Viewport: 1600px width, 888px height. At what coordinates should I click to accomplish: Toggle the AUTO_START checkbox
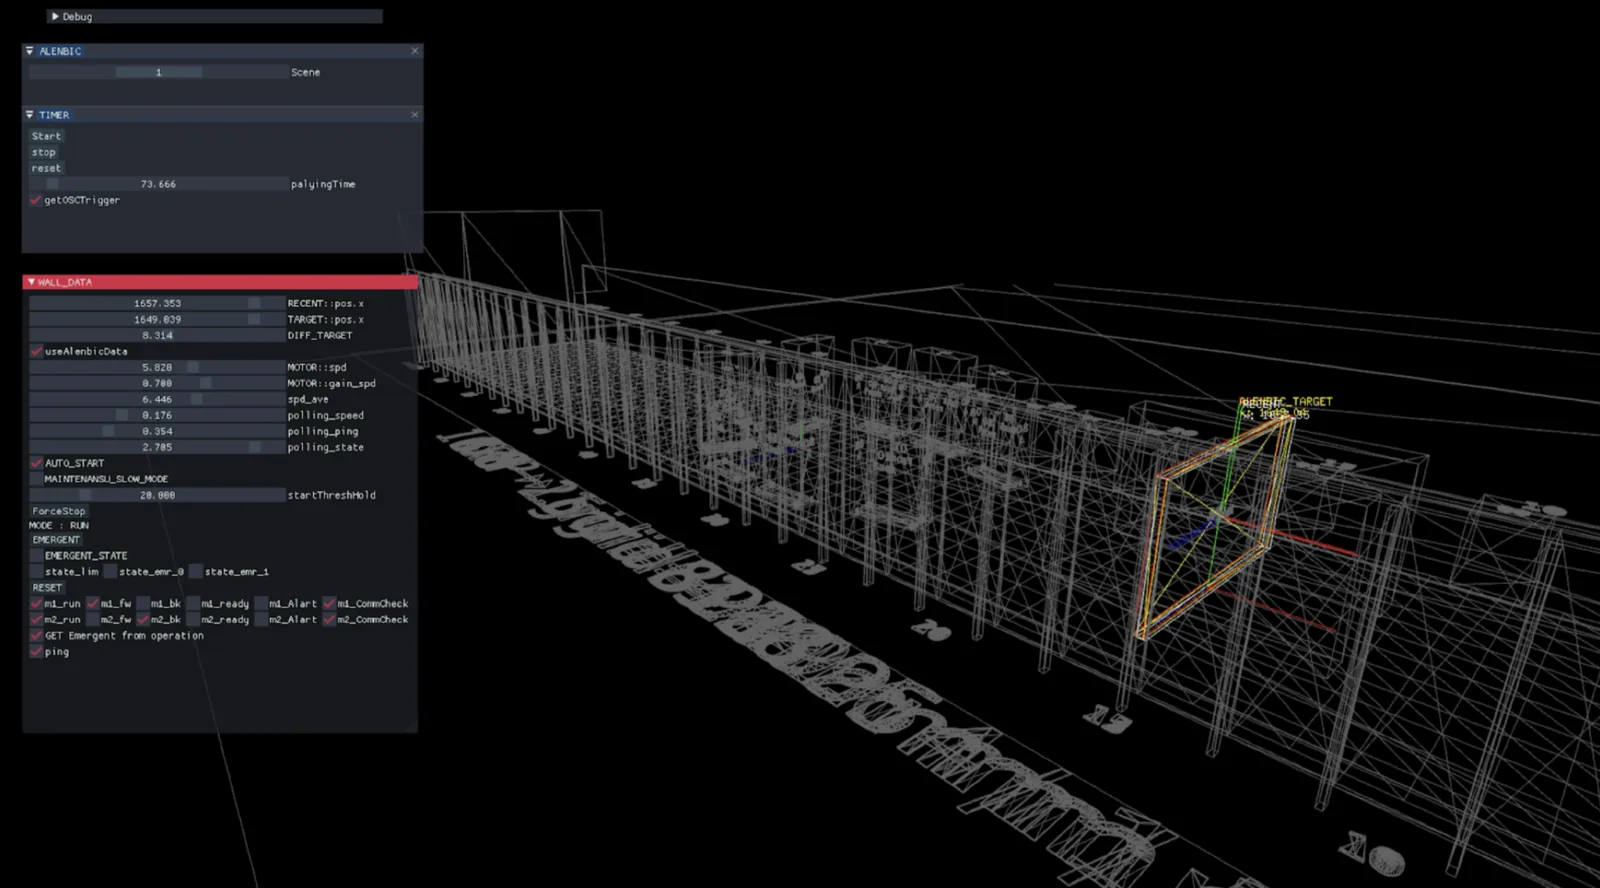[37, 464]
